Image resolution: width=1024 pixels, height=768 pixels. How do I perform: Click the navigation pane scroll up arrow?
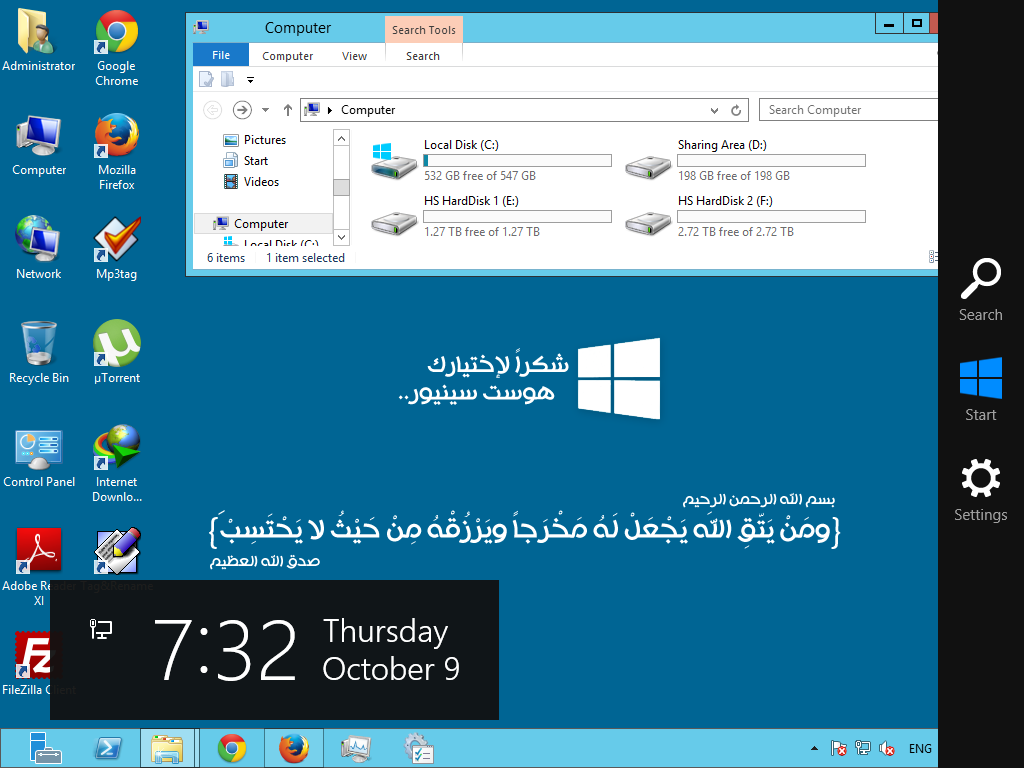pos(342,138)
